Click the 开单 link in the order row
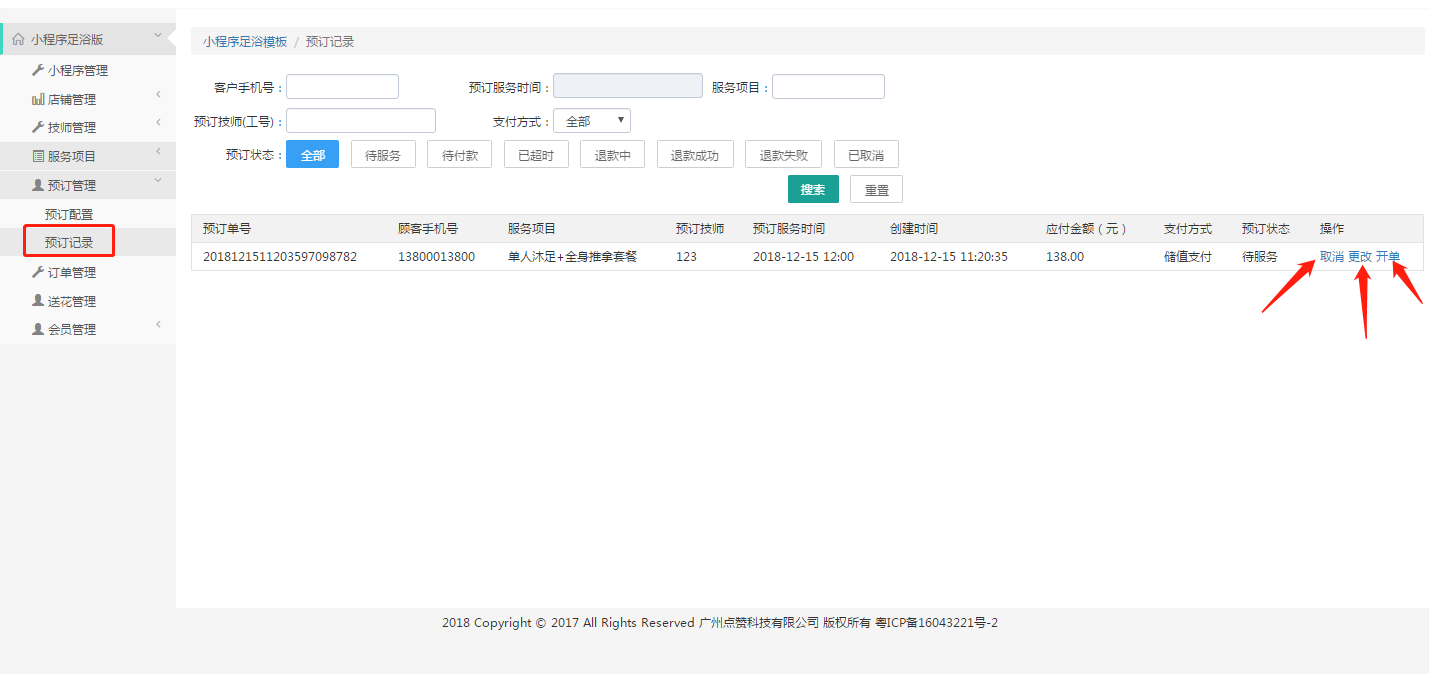 1387,257
